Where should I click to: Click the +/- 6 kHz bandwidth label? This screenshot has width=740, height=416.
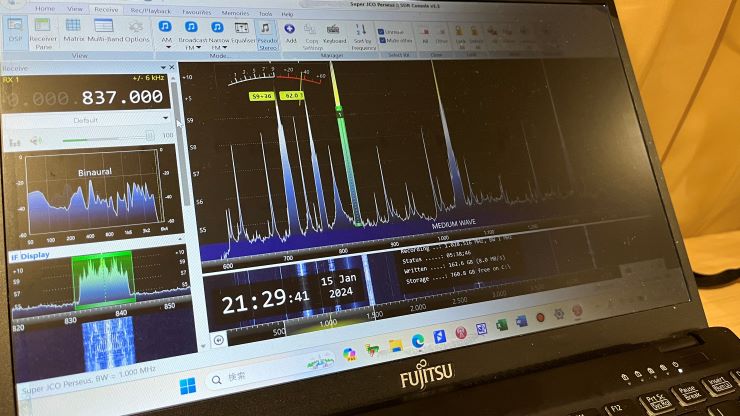coord(148,77)
